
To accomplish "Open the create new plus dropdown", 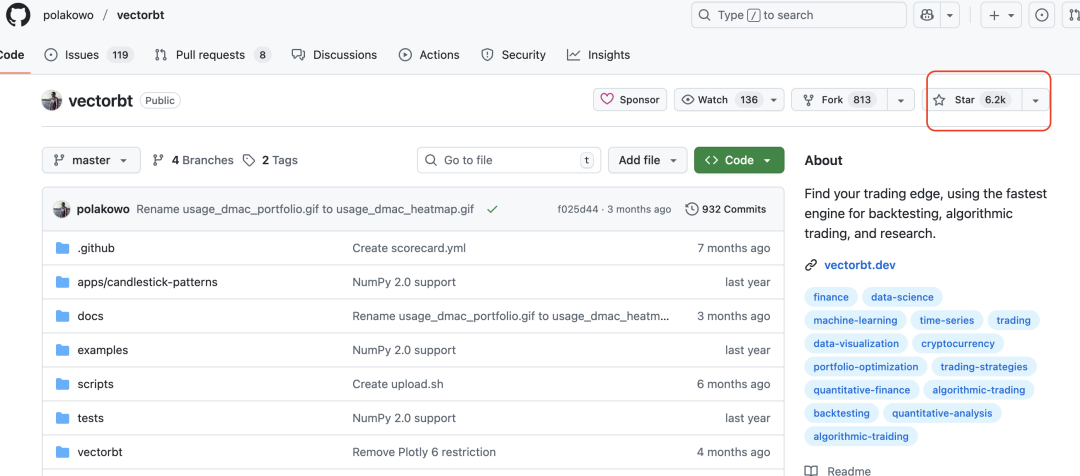I will pyautogui.click(x=1002, y=15).
